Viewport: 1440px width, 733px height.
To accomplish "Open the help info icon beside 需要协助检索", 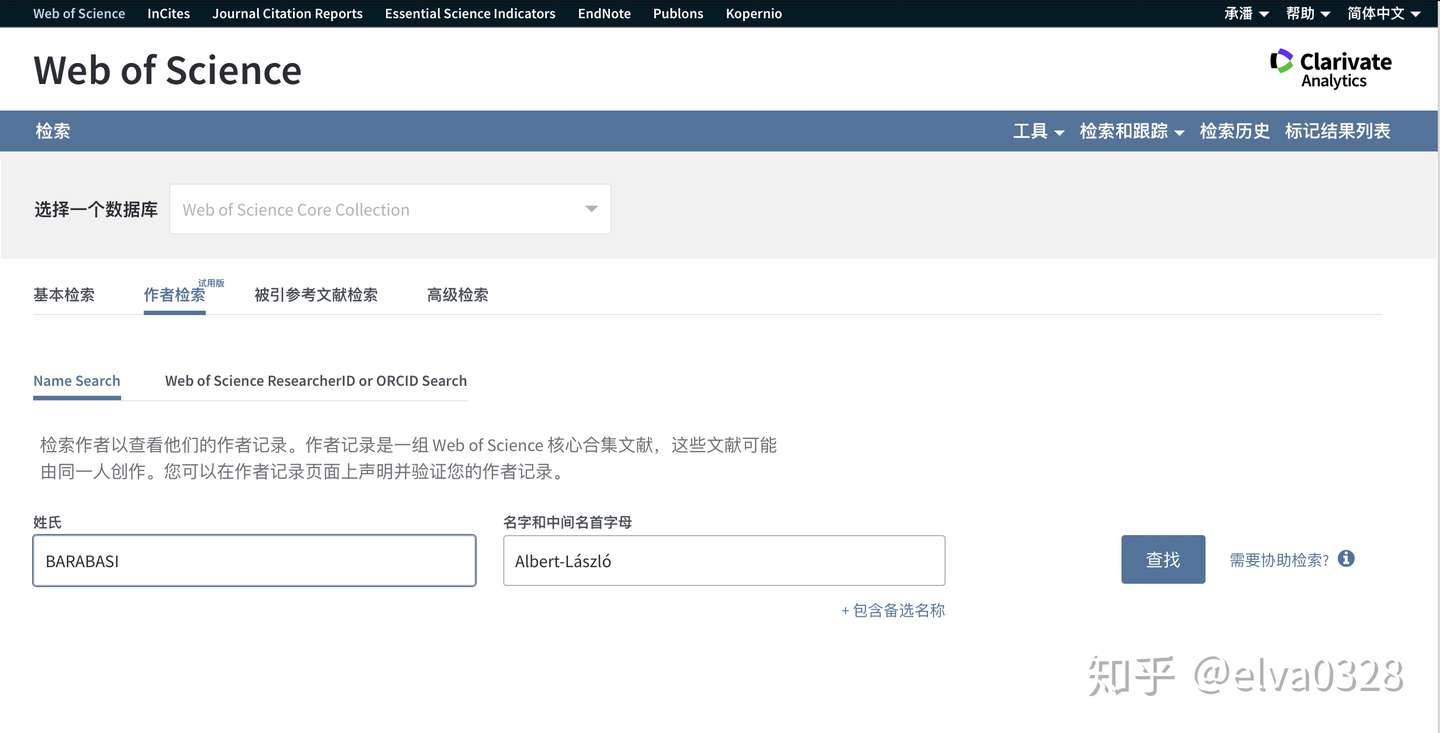I will [x=1346, y=558].
